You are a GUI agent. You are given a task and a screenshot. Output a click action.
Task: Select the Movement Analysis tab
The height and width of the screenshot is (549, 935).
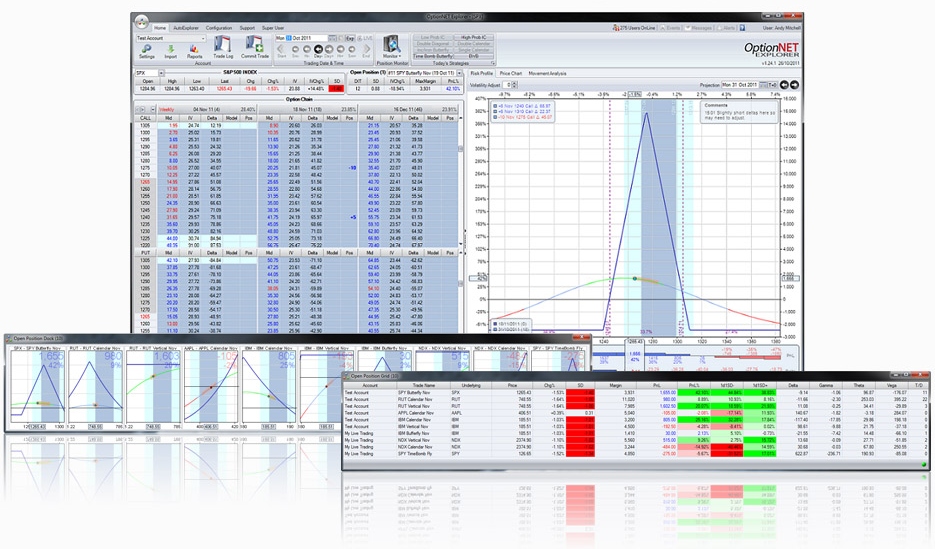547,73
